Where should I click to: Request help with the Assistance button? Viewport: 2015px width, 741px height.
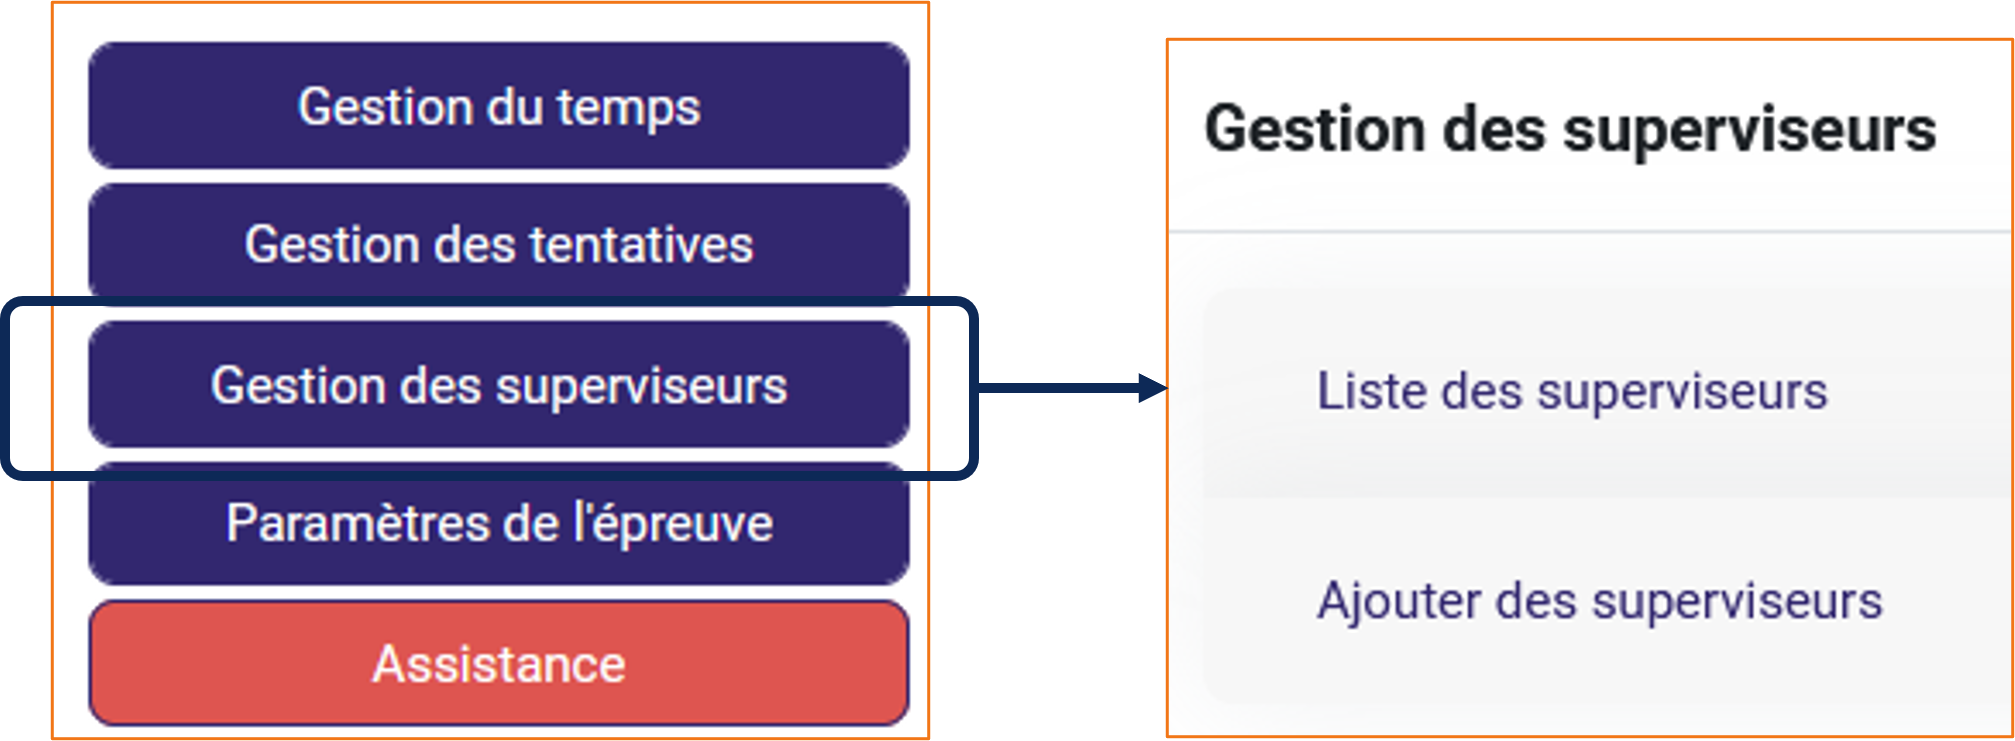click(499, 663)
